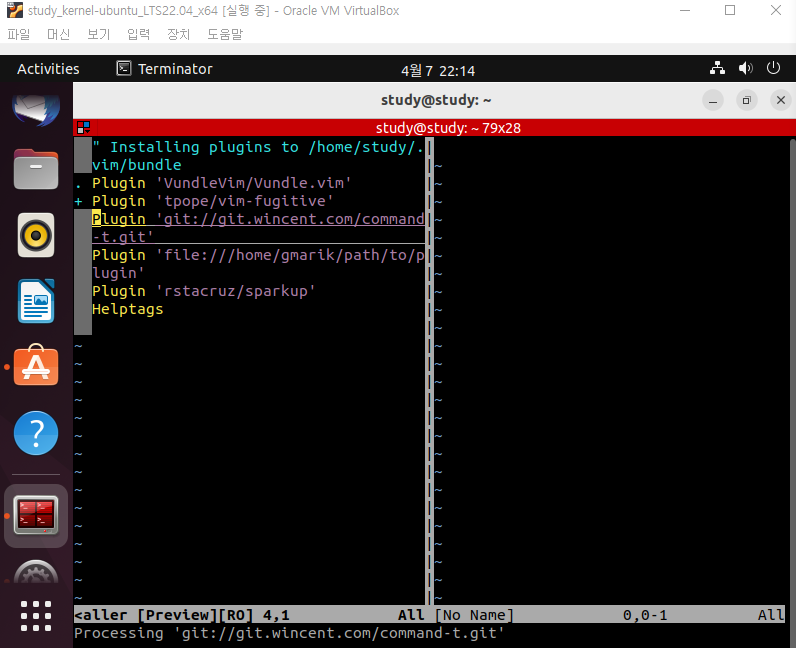Show Applications grid button
796x648 pixels.
(x=36, y=616)
